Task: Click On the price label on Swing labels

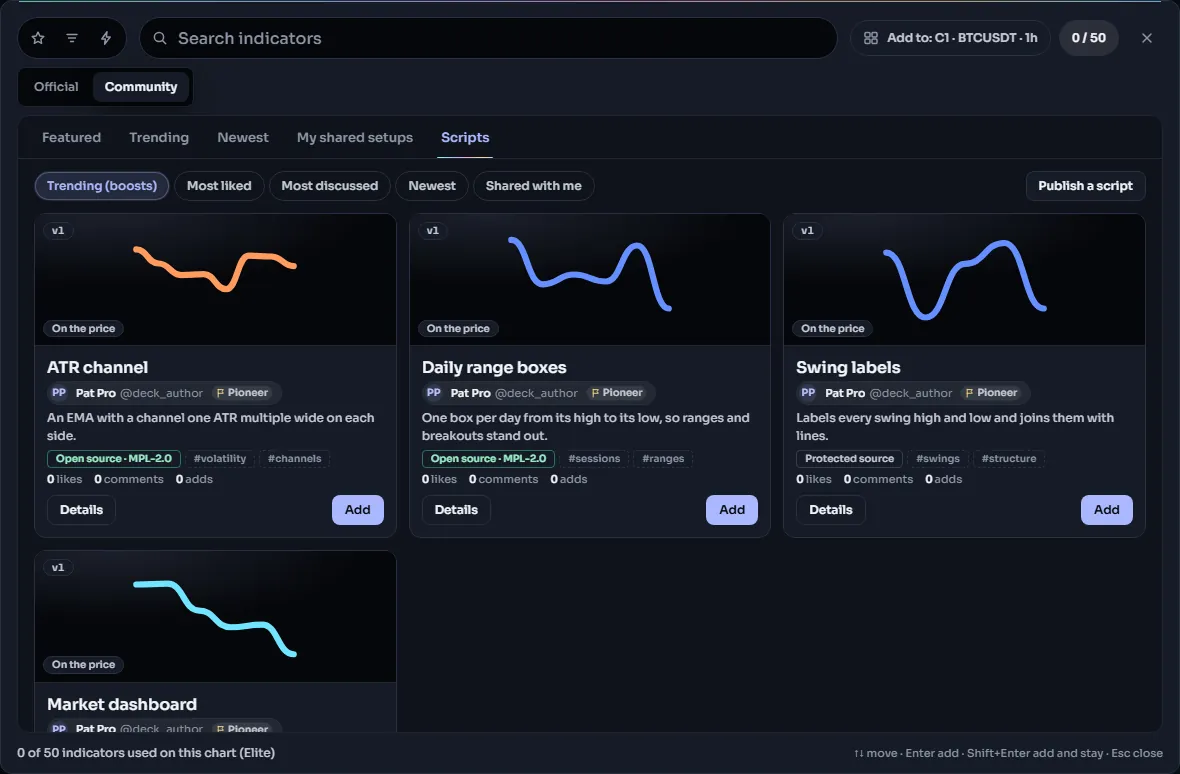Action: coord(832,329)
